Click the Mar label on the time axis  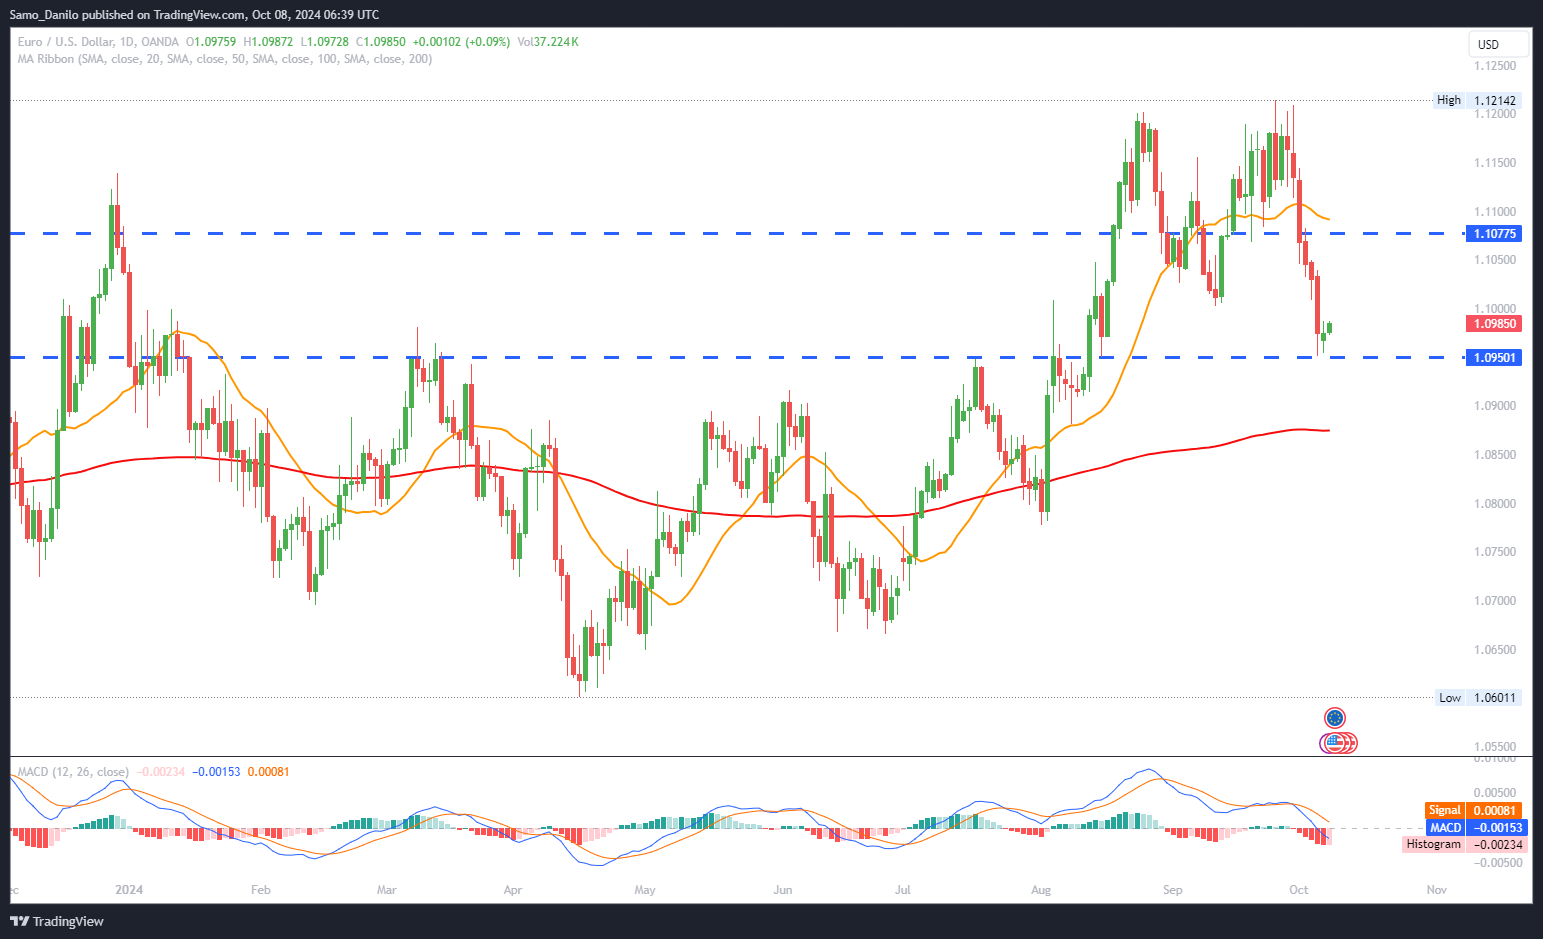pos(386,890)
